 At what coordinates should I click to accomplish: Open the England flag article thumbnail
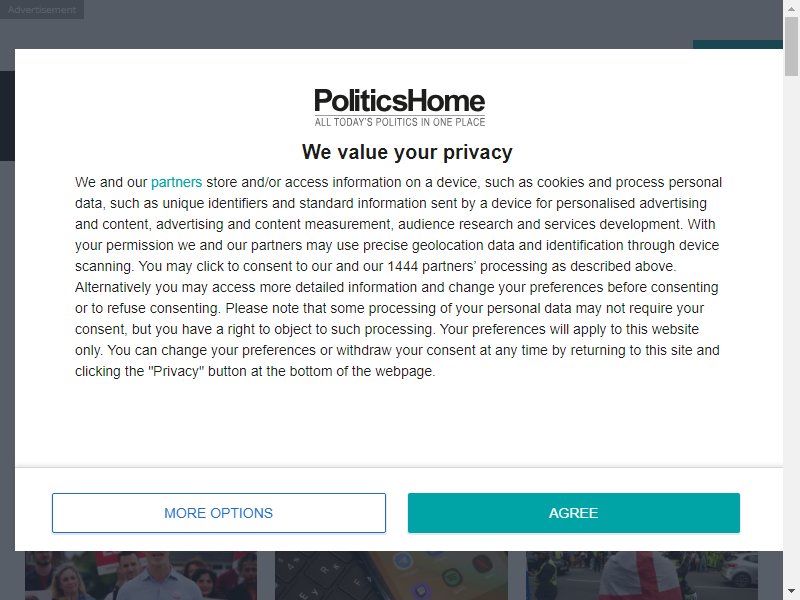[642, 576]
